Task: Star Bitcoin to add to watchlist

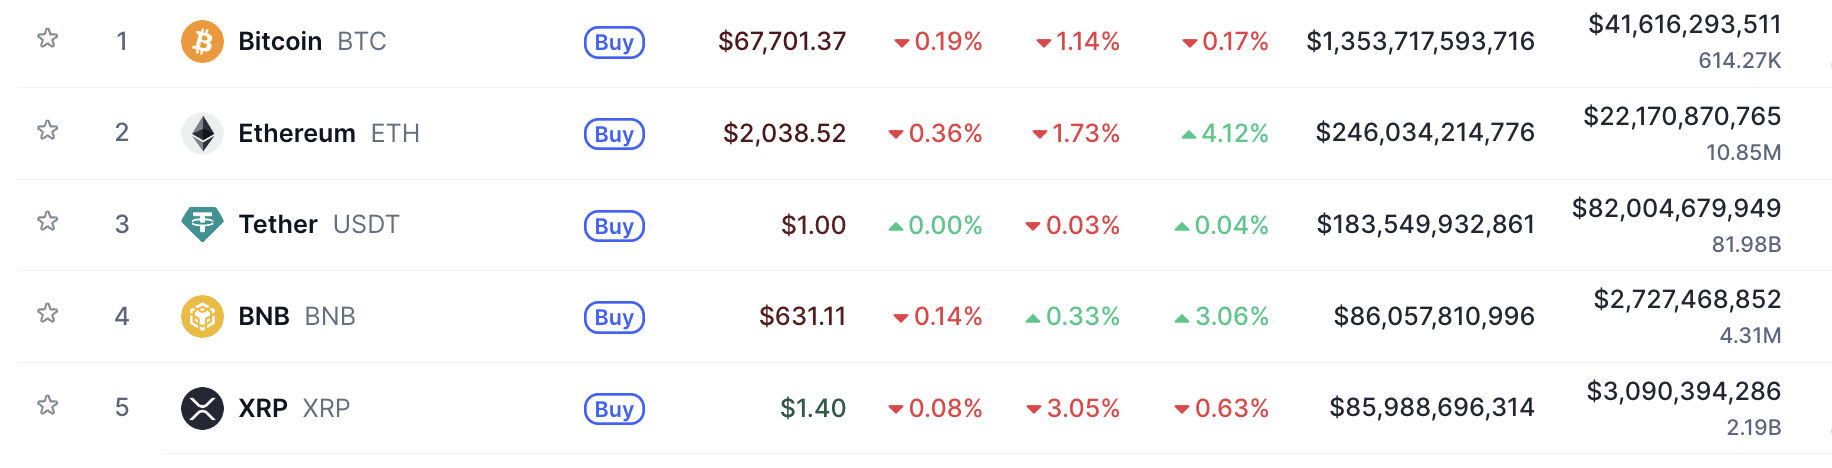Action: tap(47, 39)
